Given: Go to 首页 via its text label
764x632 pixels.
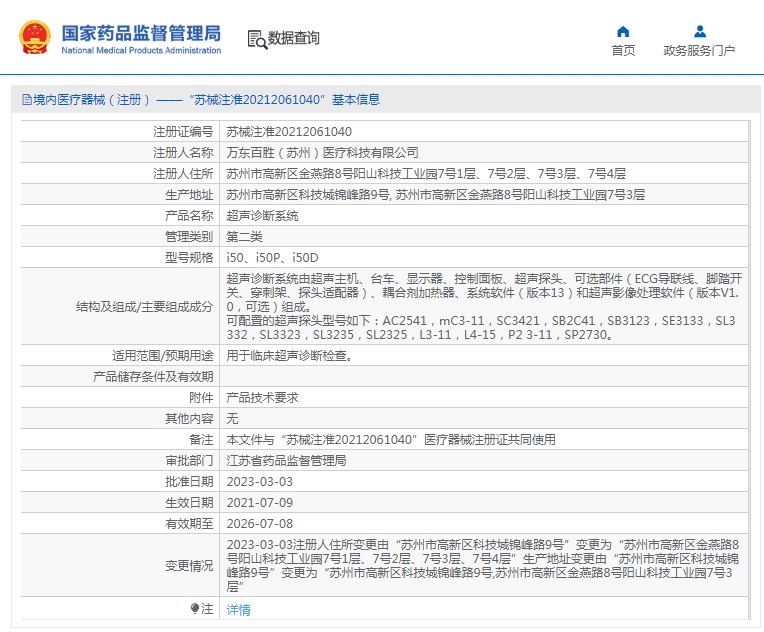Looking at the screenshot, I should (623, 51).
